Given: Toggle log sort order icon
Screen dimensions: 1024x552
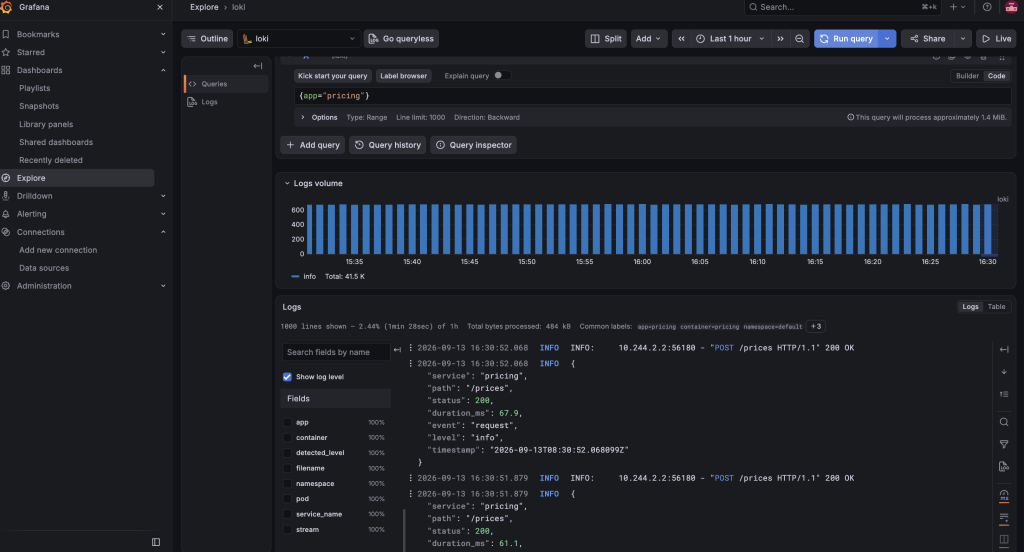Looking at the screenshot, I should coord(1004,394).
